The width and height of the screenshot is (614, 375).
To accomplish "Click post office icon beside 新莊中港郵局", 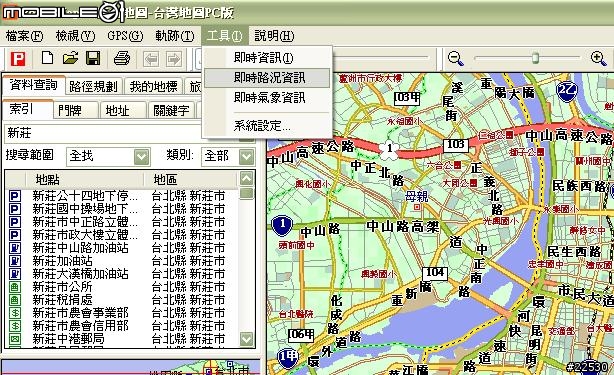I will point(15,339).
